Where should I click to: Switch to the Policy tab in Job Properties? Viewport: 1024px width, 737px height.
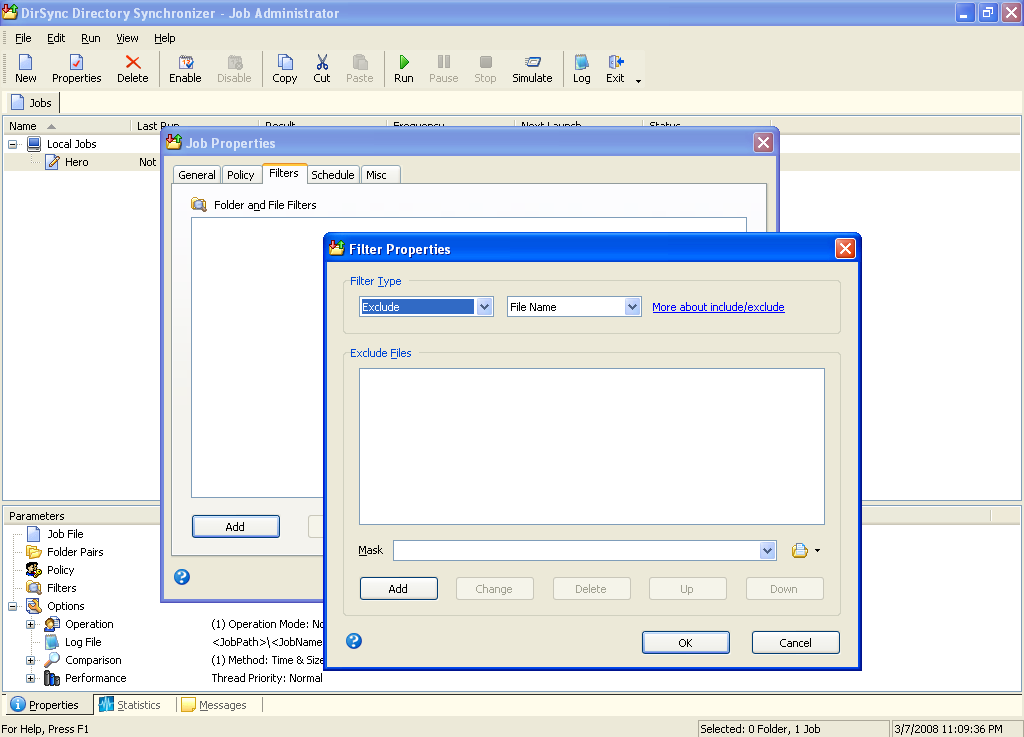240,175
